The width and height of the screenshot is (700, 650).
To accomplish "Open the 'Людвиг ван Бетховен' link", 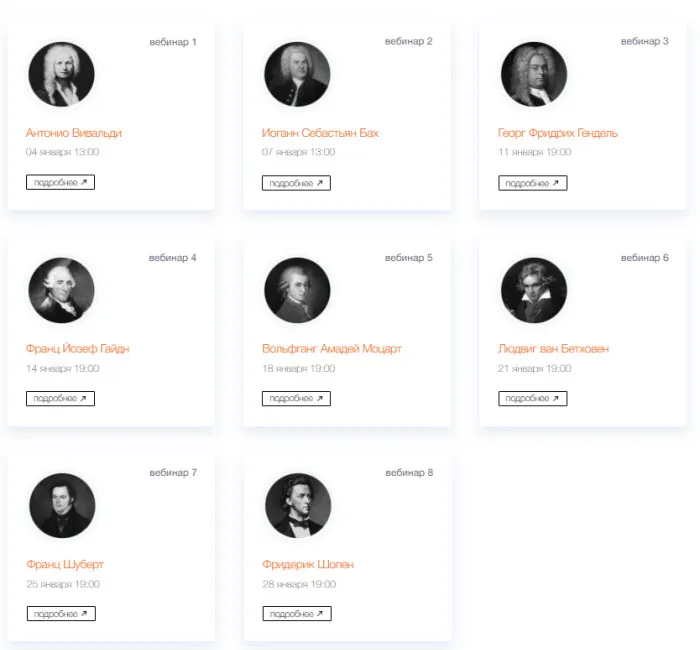I will coord(553,349).
